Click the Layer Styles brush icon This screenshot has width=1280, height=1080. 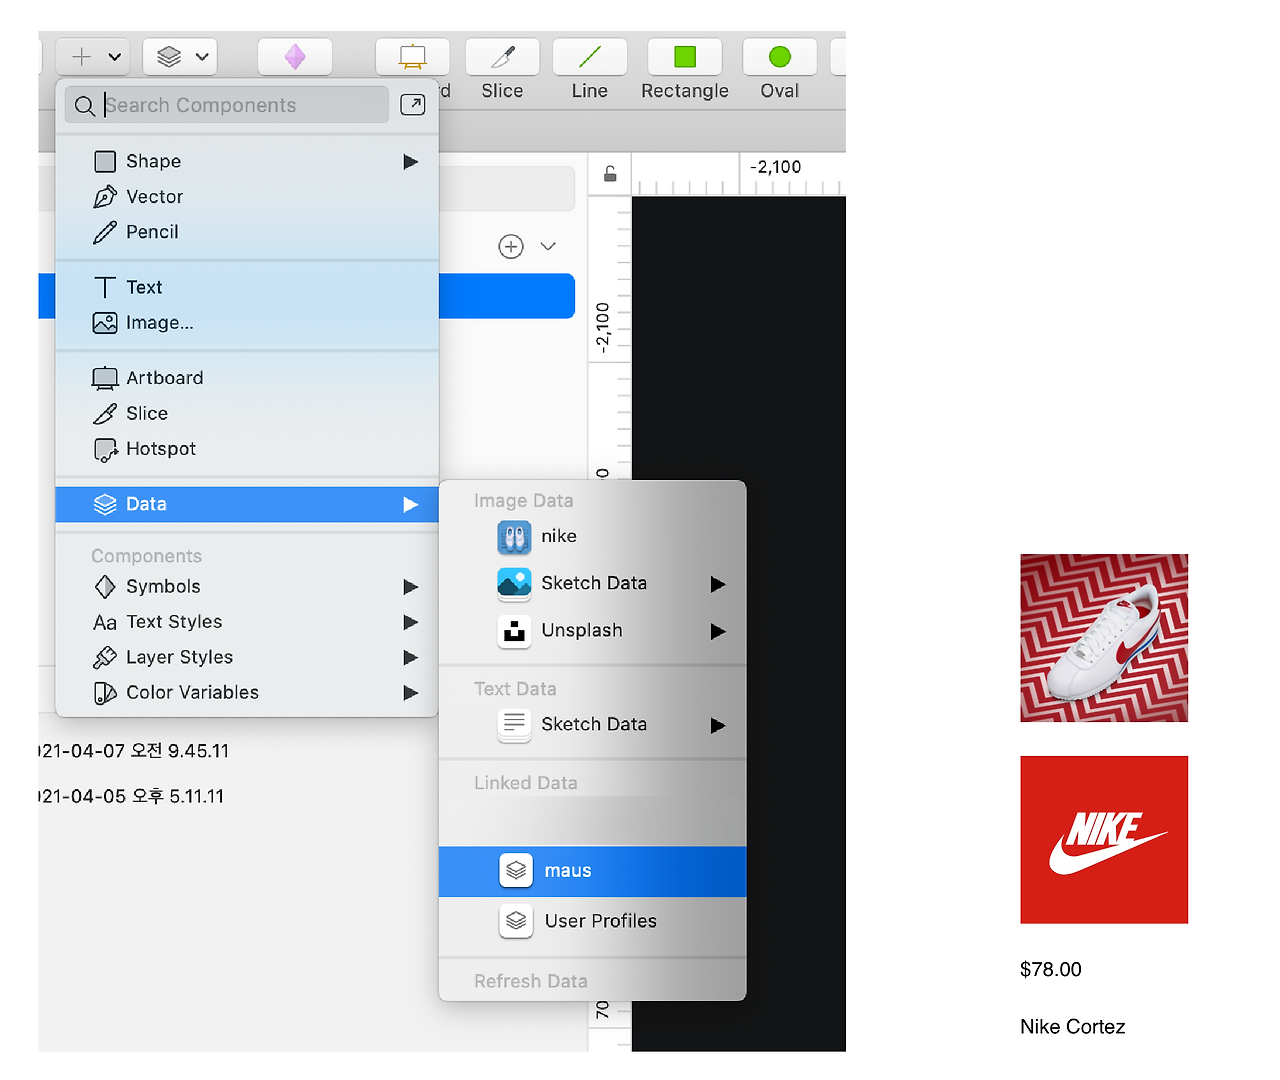(x=105, y=657)
